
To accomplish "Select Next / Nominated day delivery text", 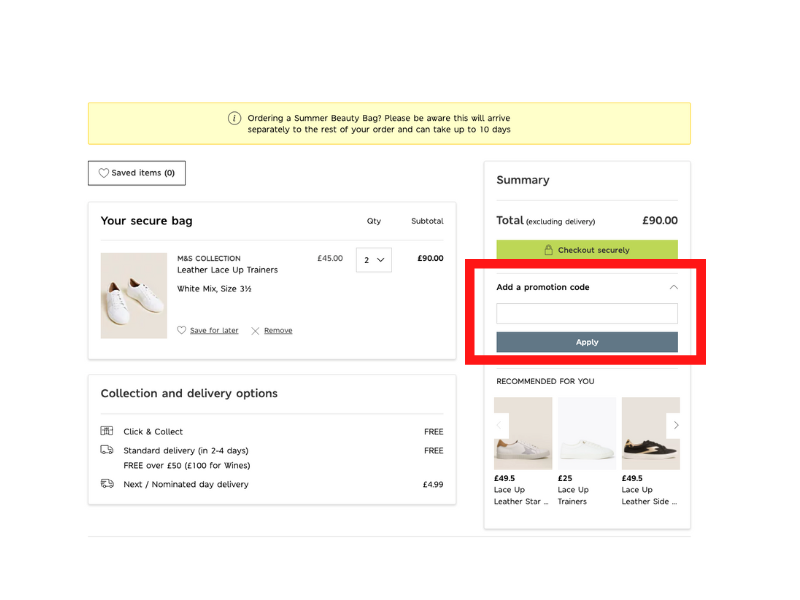I will (186, 484).
